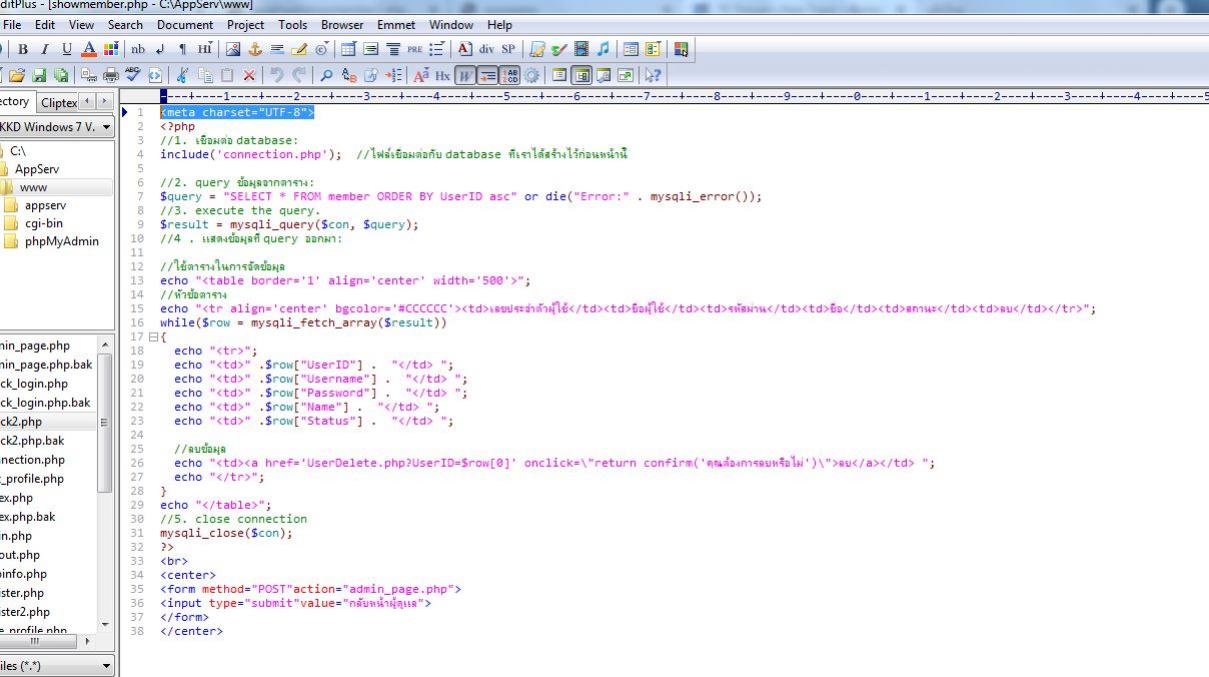
Task: Click line 7 SELECT query text
Action: 369,196
